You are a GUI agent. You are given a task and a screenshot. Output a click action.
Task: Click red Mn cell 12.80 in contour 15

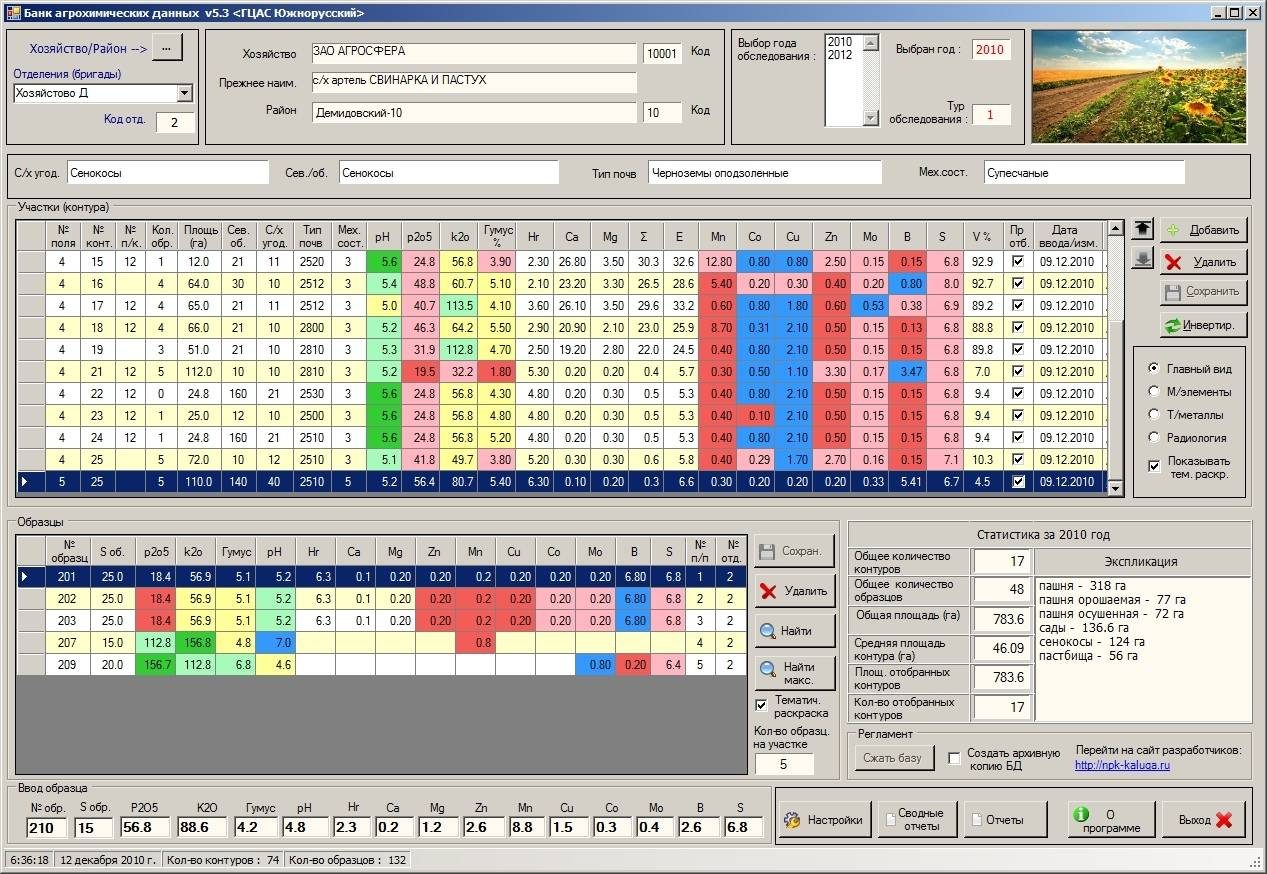click(717, 261)
